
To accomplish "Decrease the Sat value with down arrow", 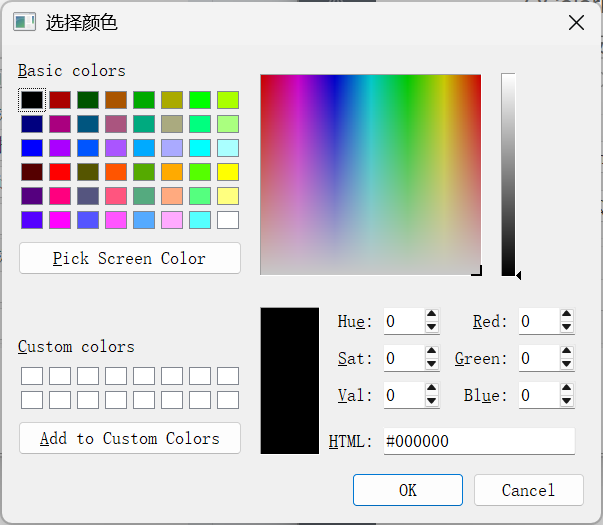I will click(431, 364).
